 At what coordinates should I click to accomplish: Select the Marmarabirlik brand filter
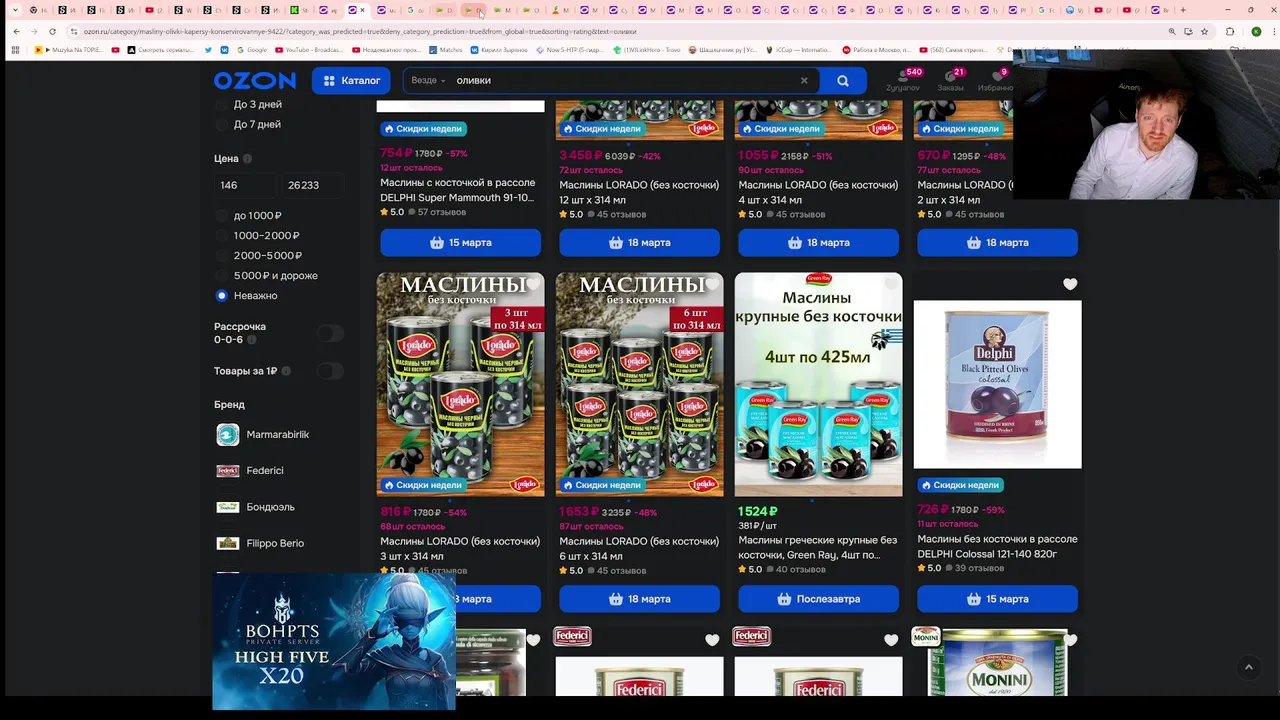tap(263, 434)
